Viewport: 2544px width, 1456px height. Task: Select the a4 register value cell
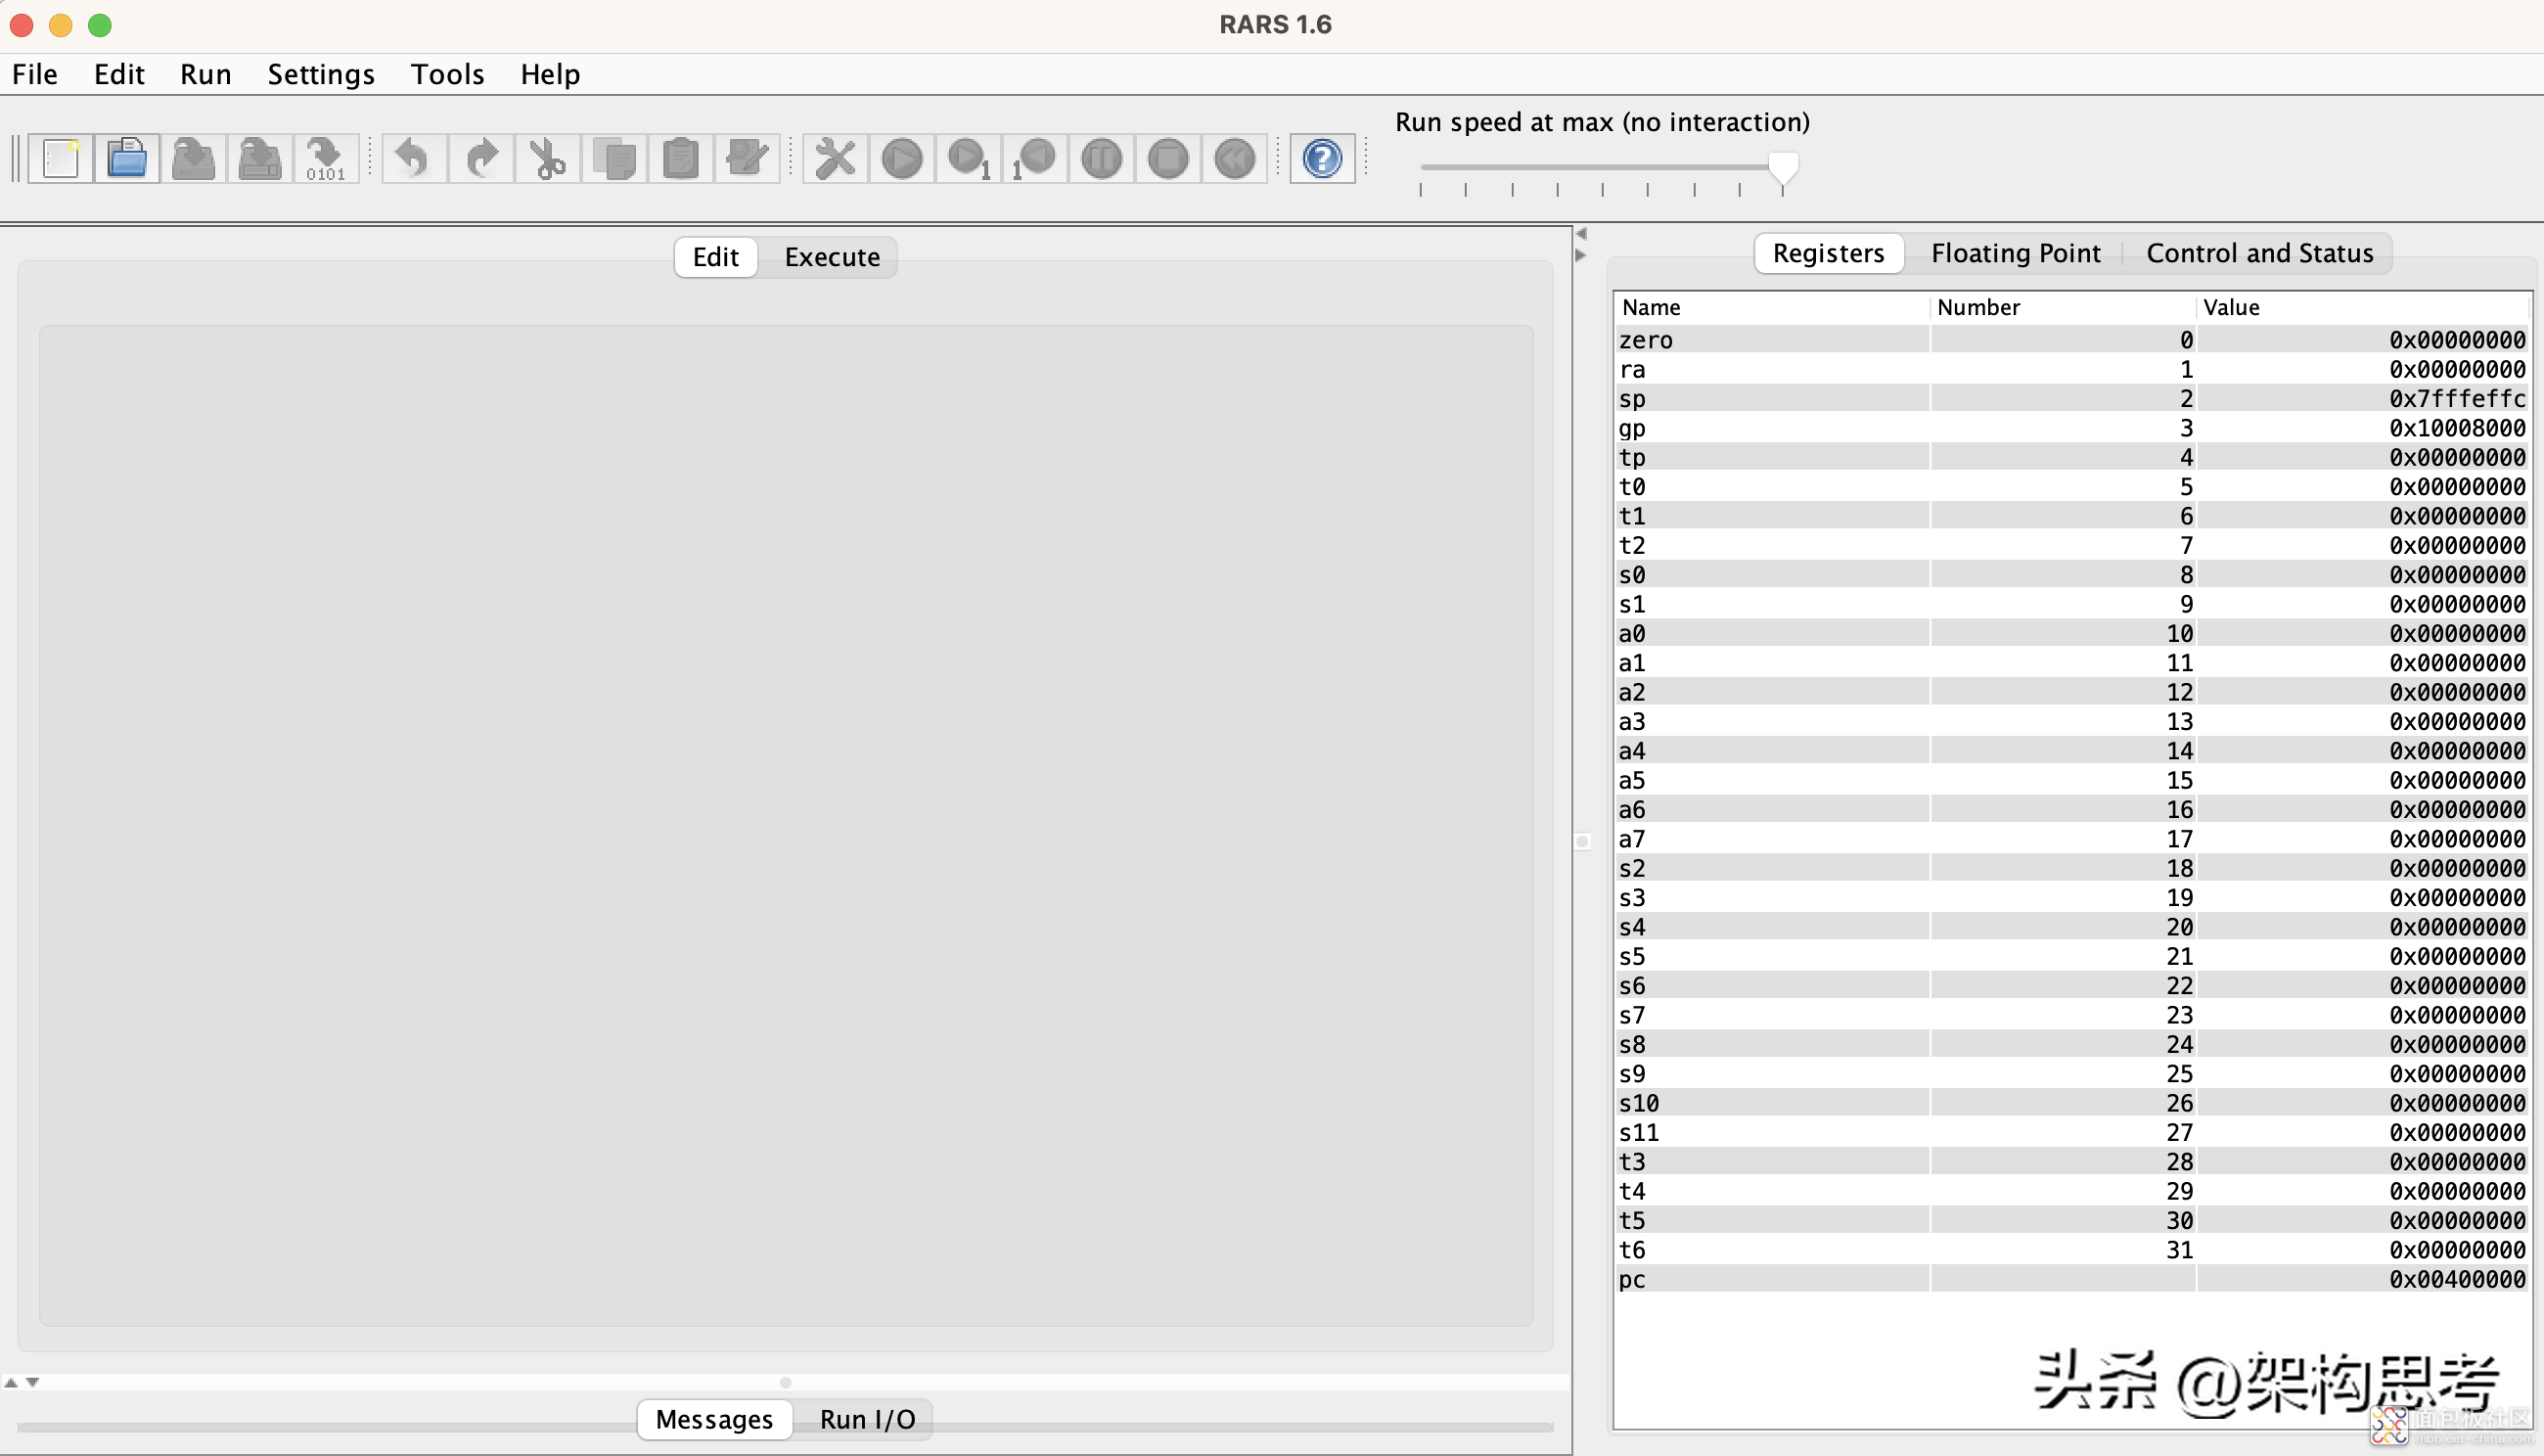[2362, 751]
